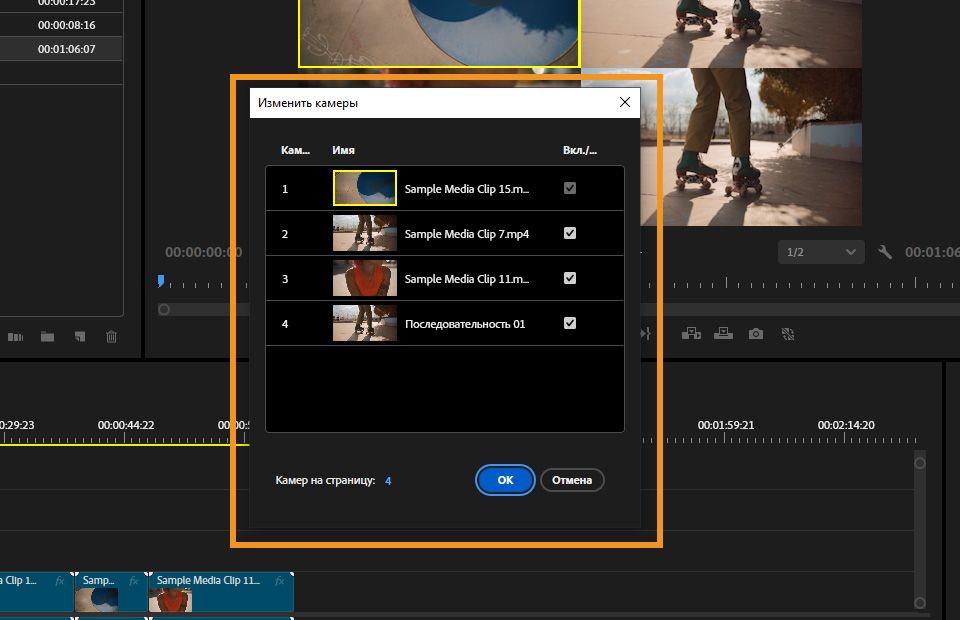Click the trash Delete icon in Project panel
The height and width of the screenshot is (620, 960).
(112, 337)
